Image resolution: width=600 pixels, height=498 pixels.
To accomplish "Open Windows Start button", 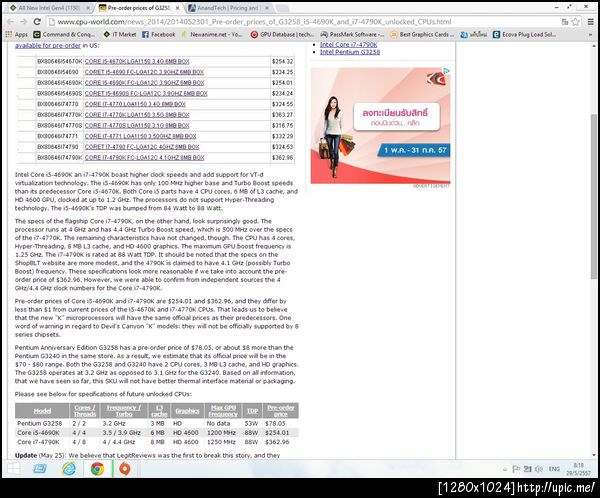I will (13, 469).
